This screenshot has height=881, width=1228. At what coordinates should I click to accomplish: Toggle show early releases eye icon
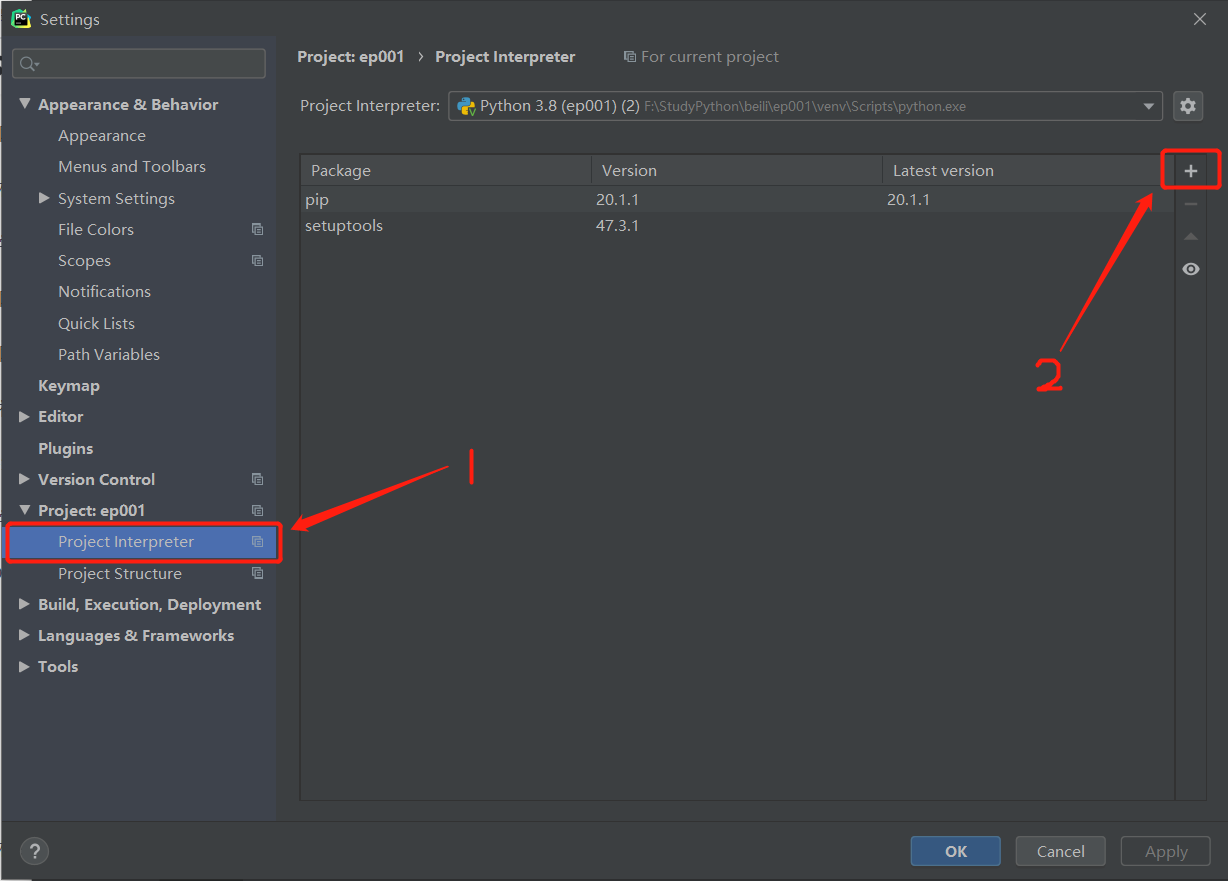pos(1190,269)
